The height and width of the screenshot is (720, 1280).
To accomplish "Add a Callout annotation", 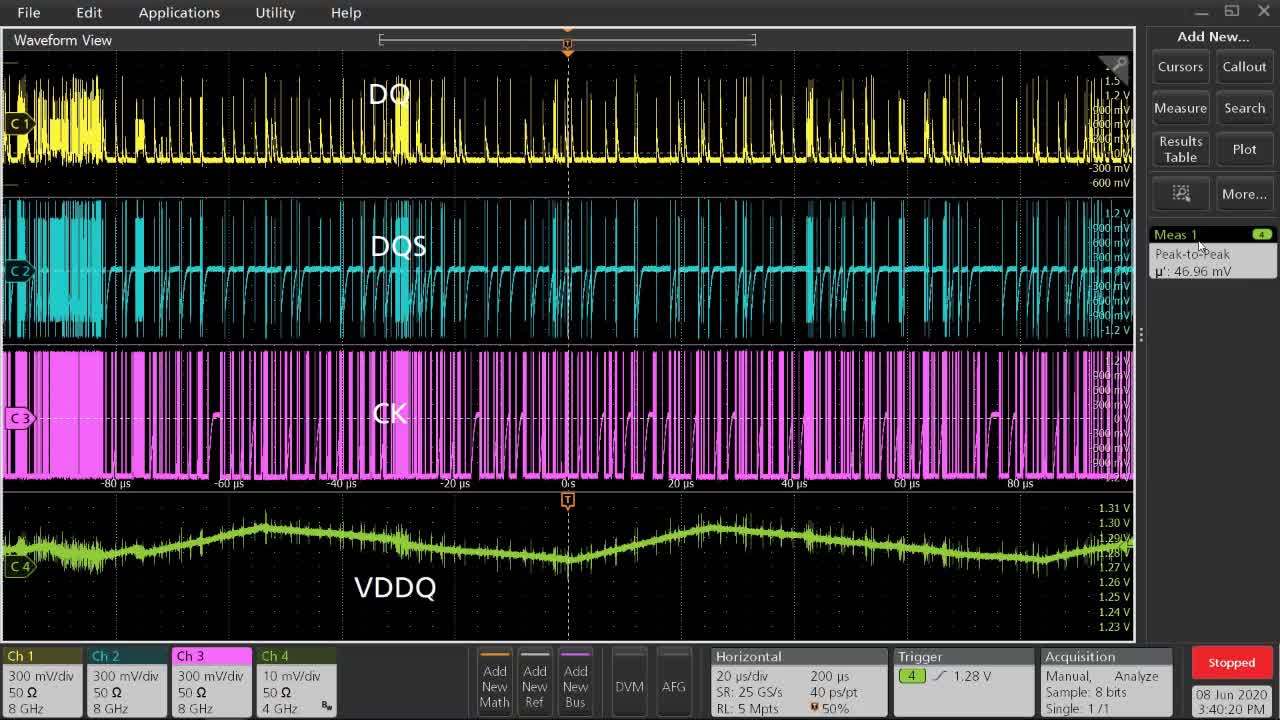I will click(1244, 66).
